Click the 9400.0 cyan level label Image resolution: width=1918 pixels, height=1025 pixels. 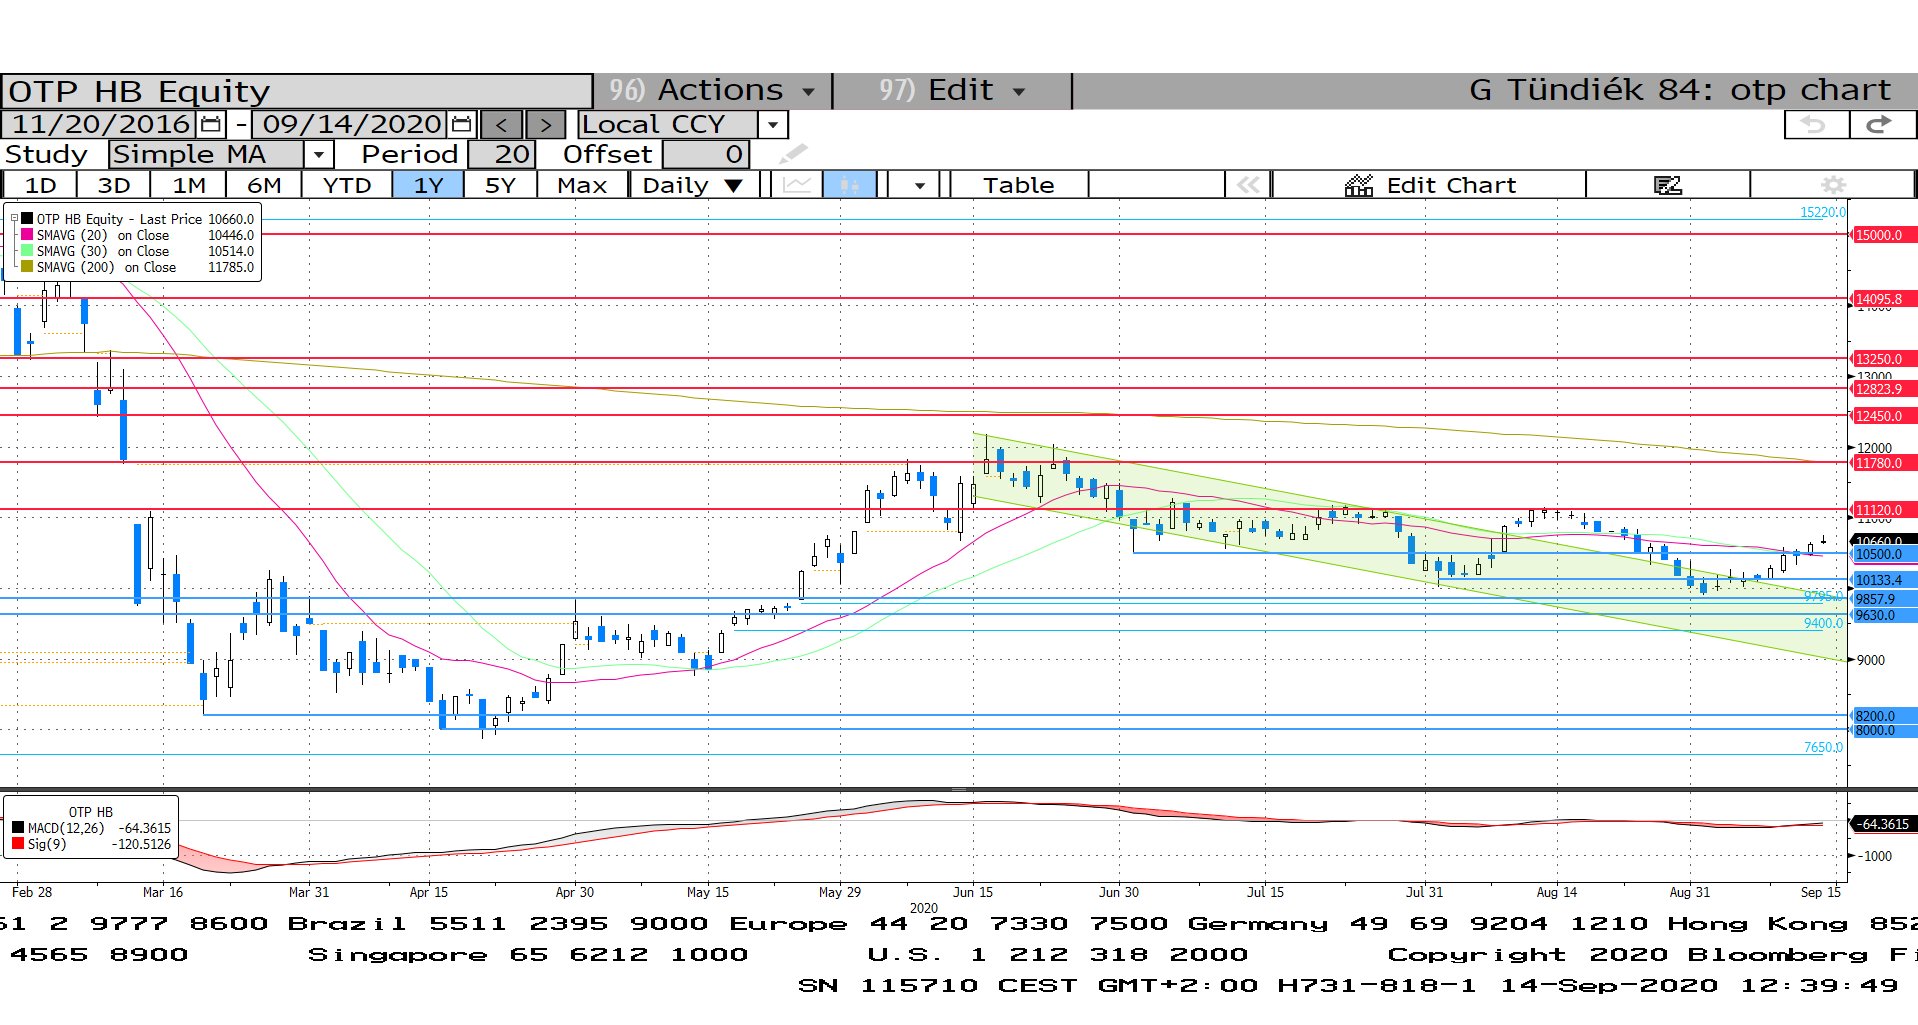click(1823, 623)
